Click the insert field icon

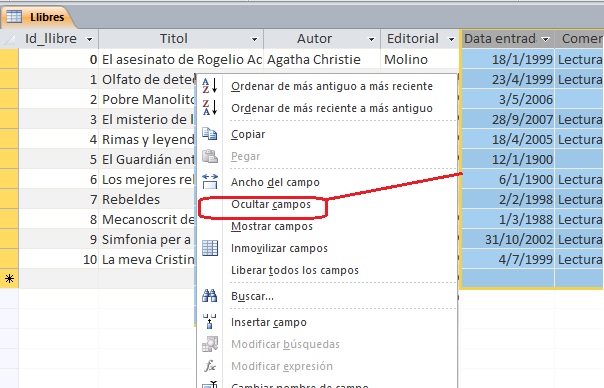point(210,321)
